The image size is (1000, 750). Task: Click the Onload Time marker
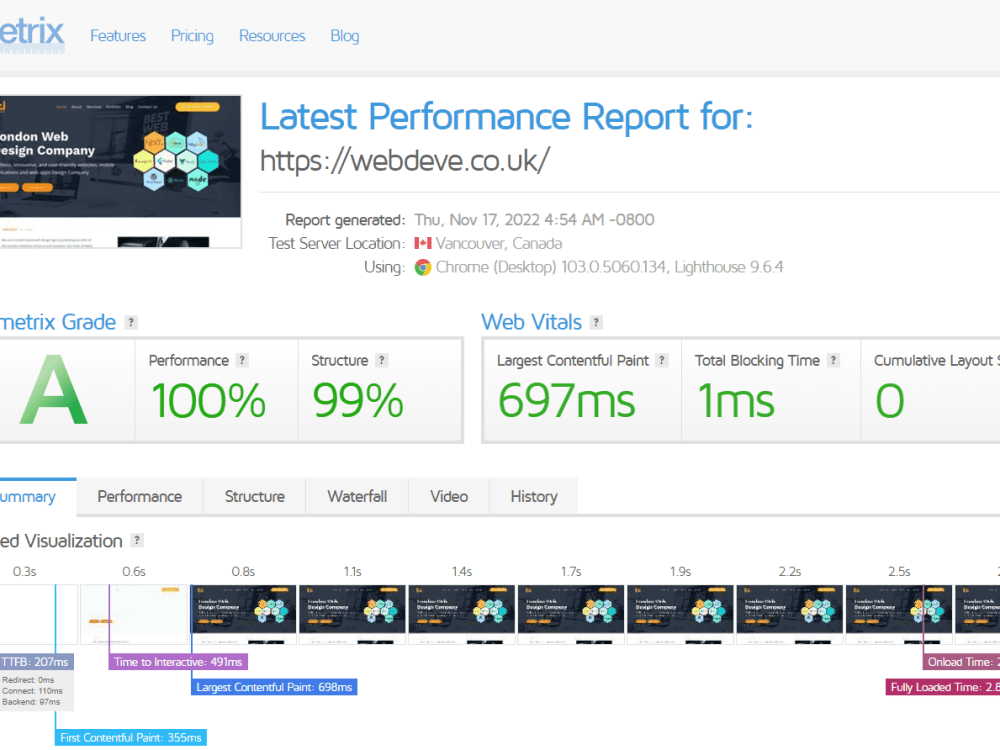click(961, 662)
